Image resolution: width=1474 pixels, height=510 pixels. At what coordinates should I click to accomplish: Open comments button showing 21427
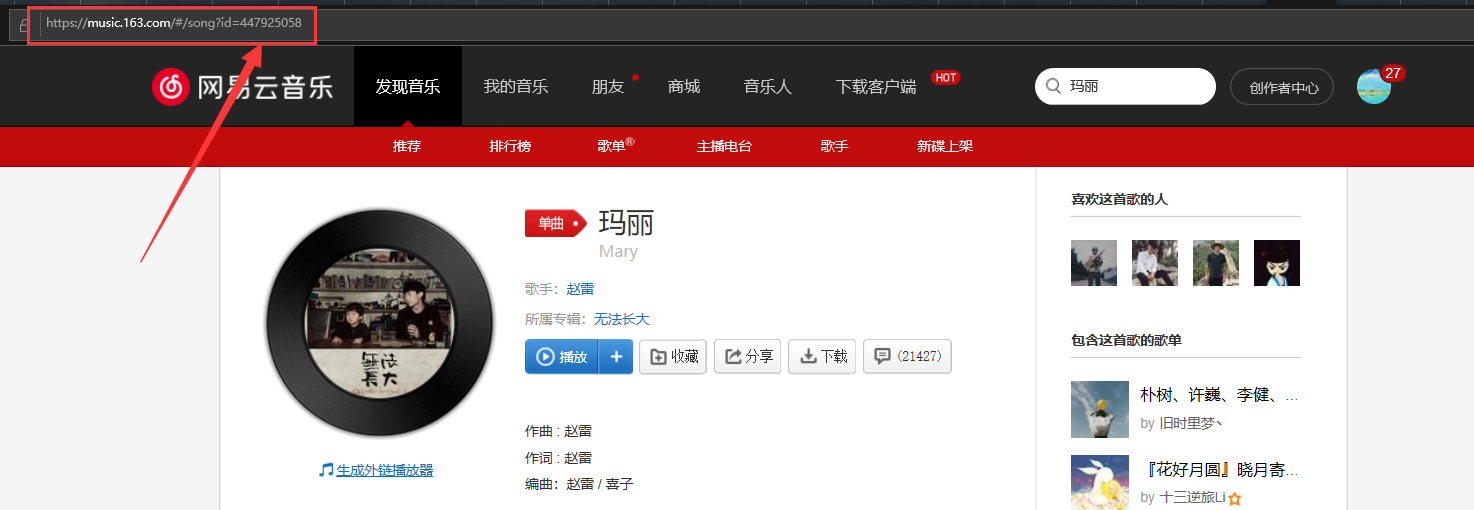coord(907,356)
